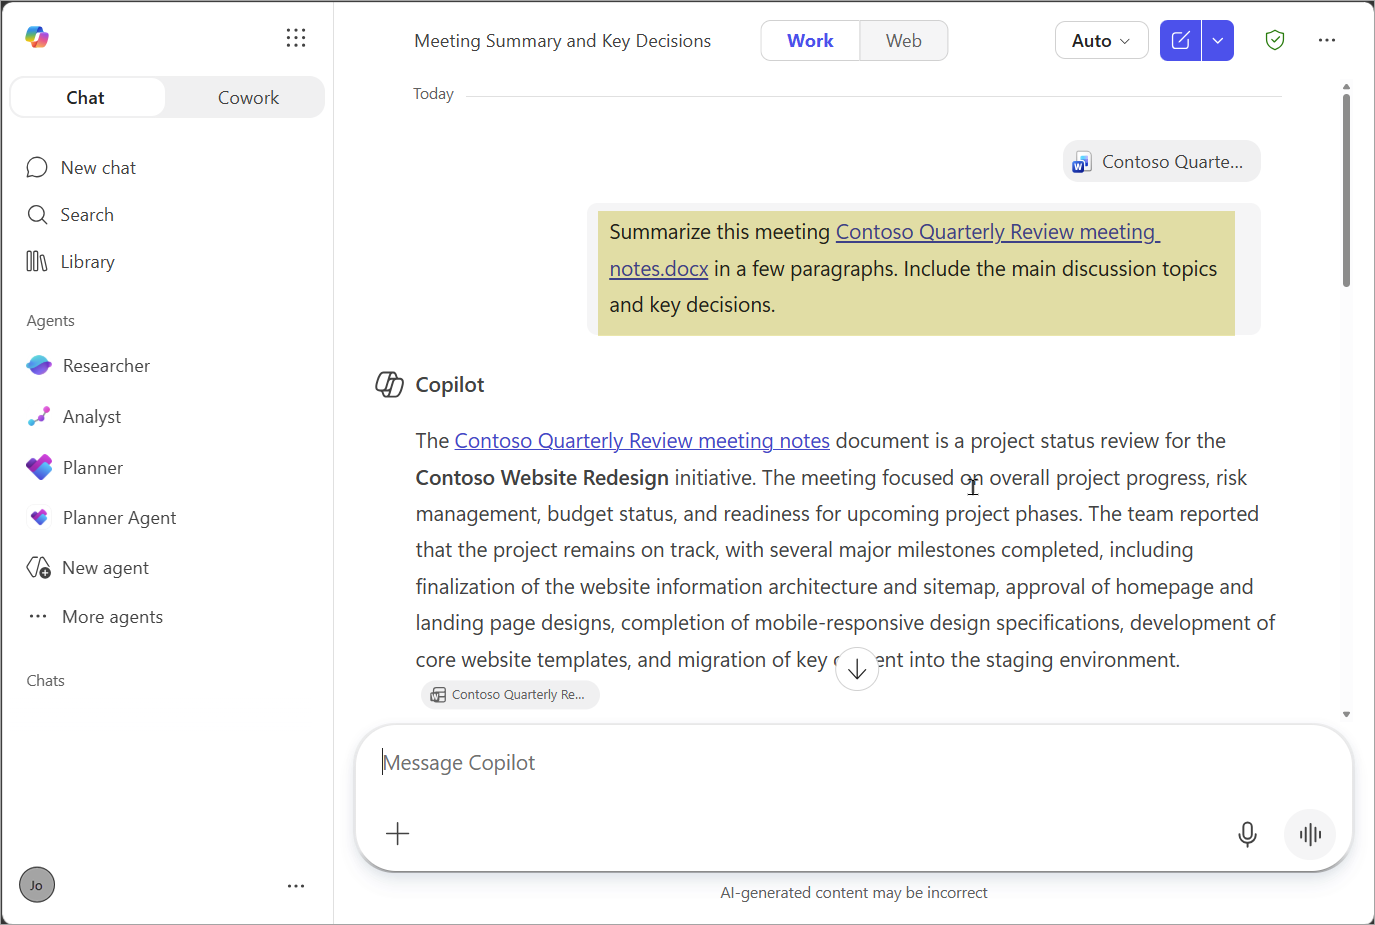Click the Copilot response icon
1375x925 pixels.
pos(389,384)
